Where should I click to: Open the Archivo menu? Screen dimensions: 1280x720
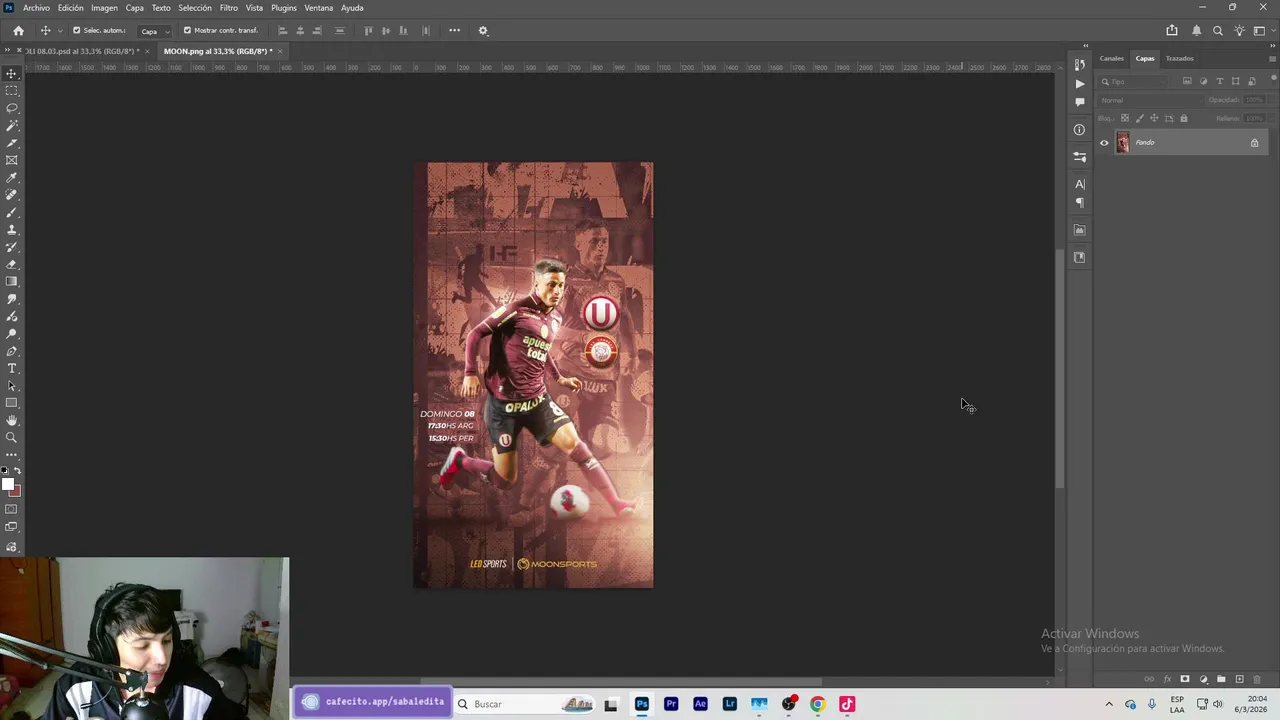(36, 8)
